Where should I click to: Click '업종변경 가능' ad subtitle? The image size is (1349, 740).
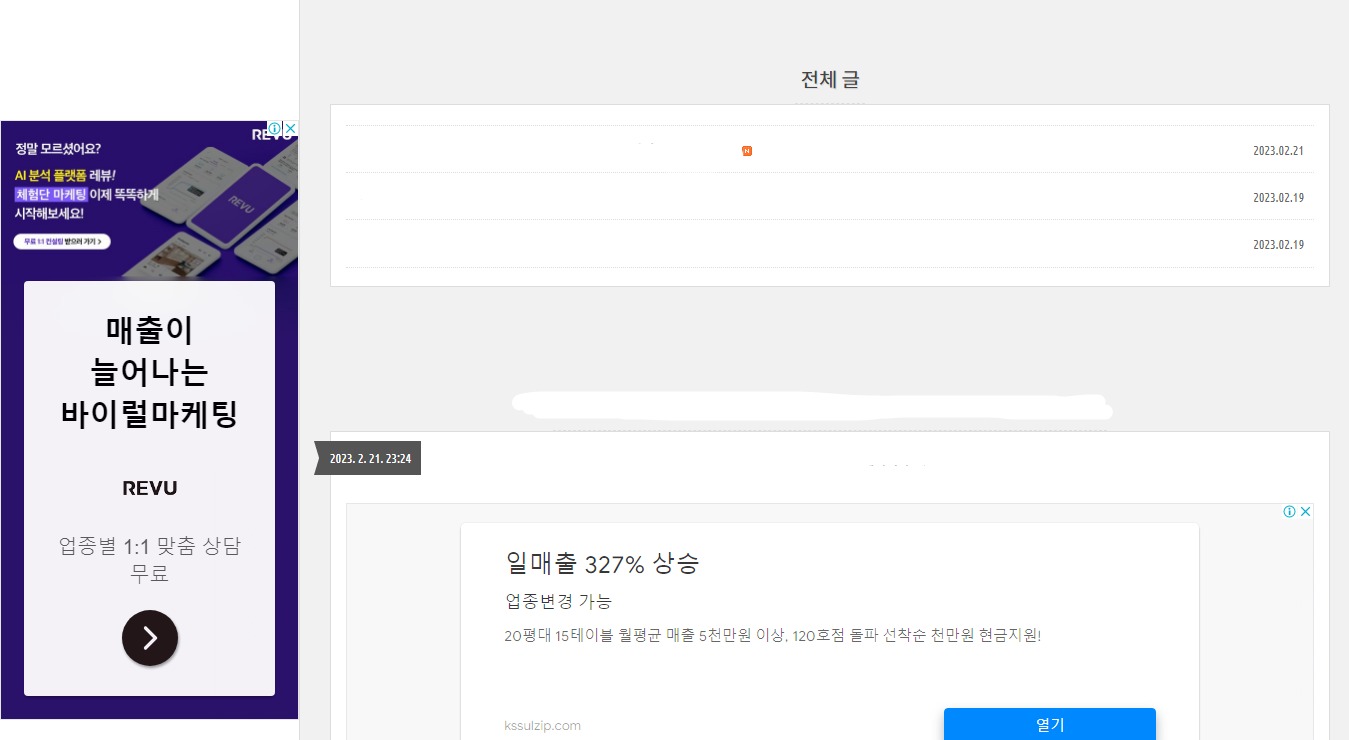[558, 602]
